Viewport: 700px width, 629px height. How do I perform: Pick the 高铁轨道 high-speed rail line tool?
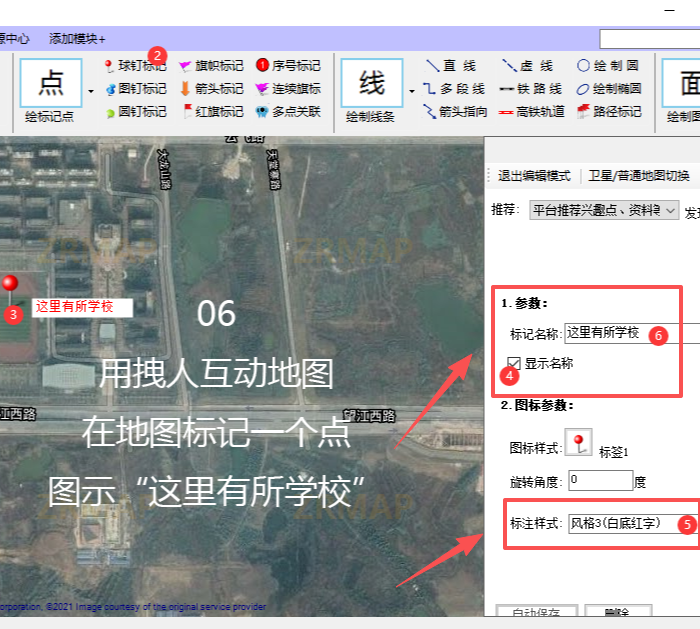[532, 111]
